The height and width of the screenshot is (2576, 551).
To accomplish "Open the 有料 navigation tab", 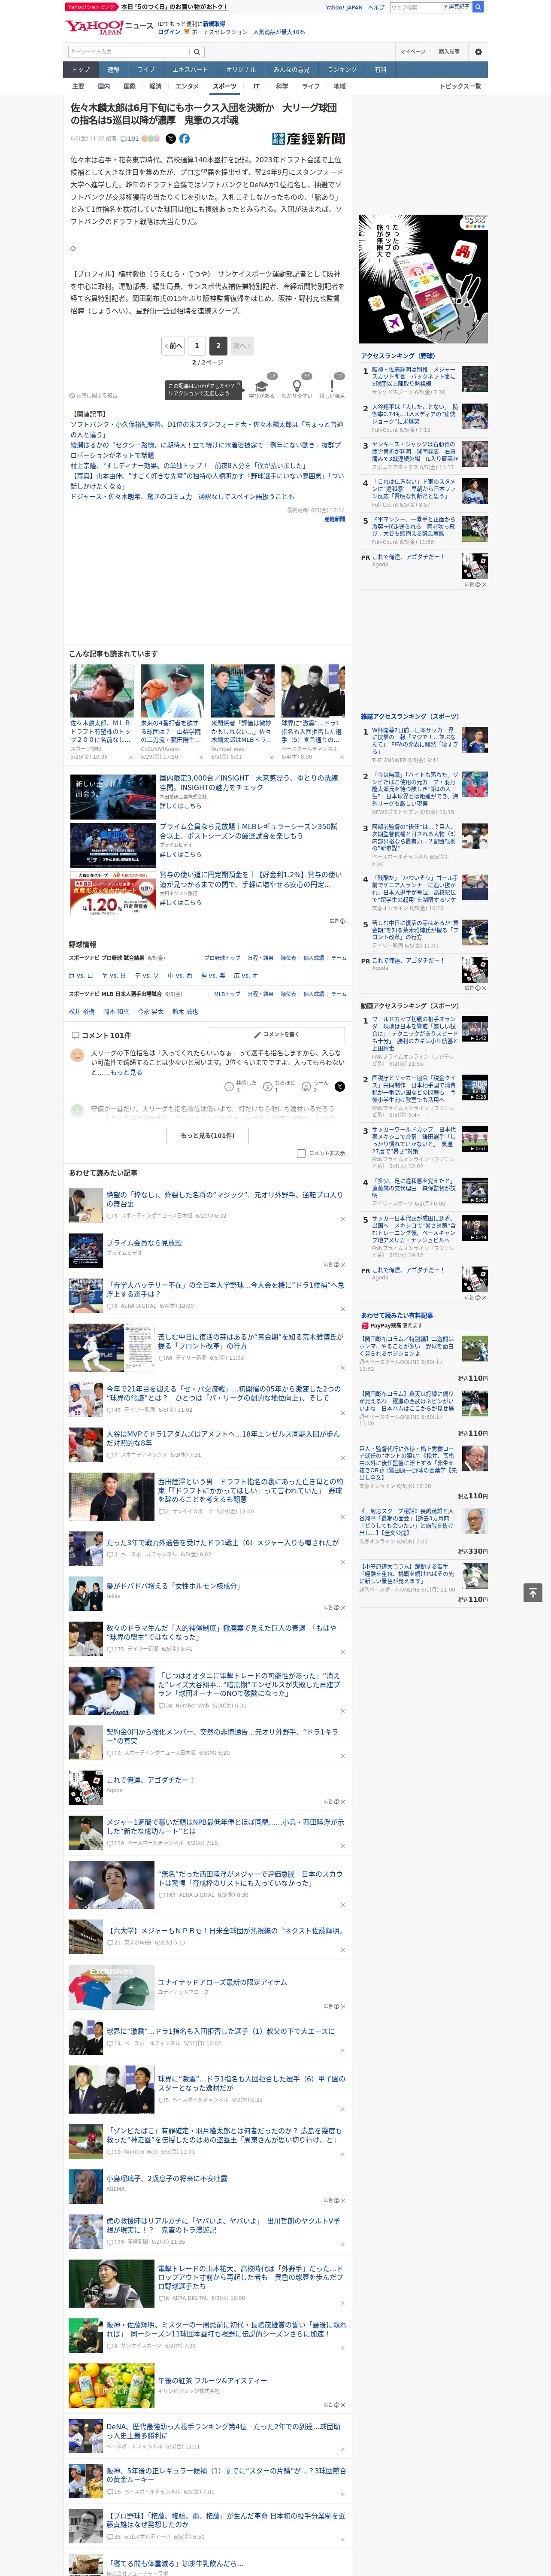I will pos(380,70).
